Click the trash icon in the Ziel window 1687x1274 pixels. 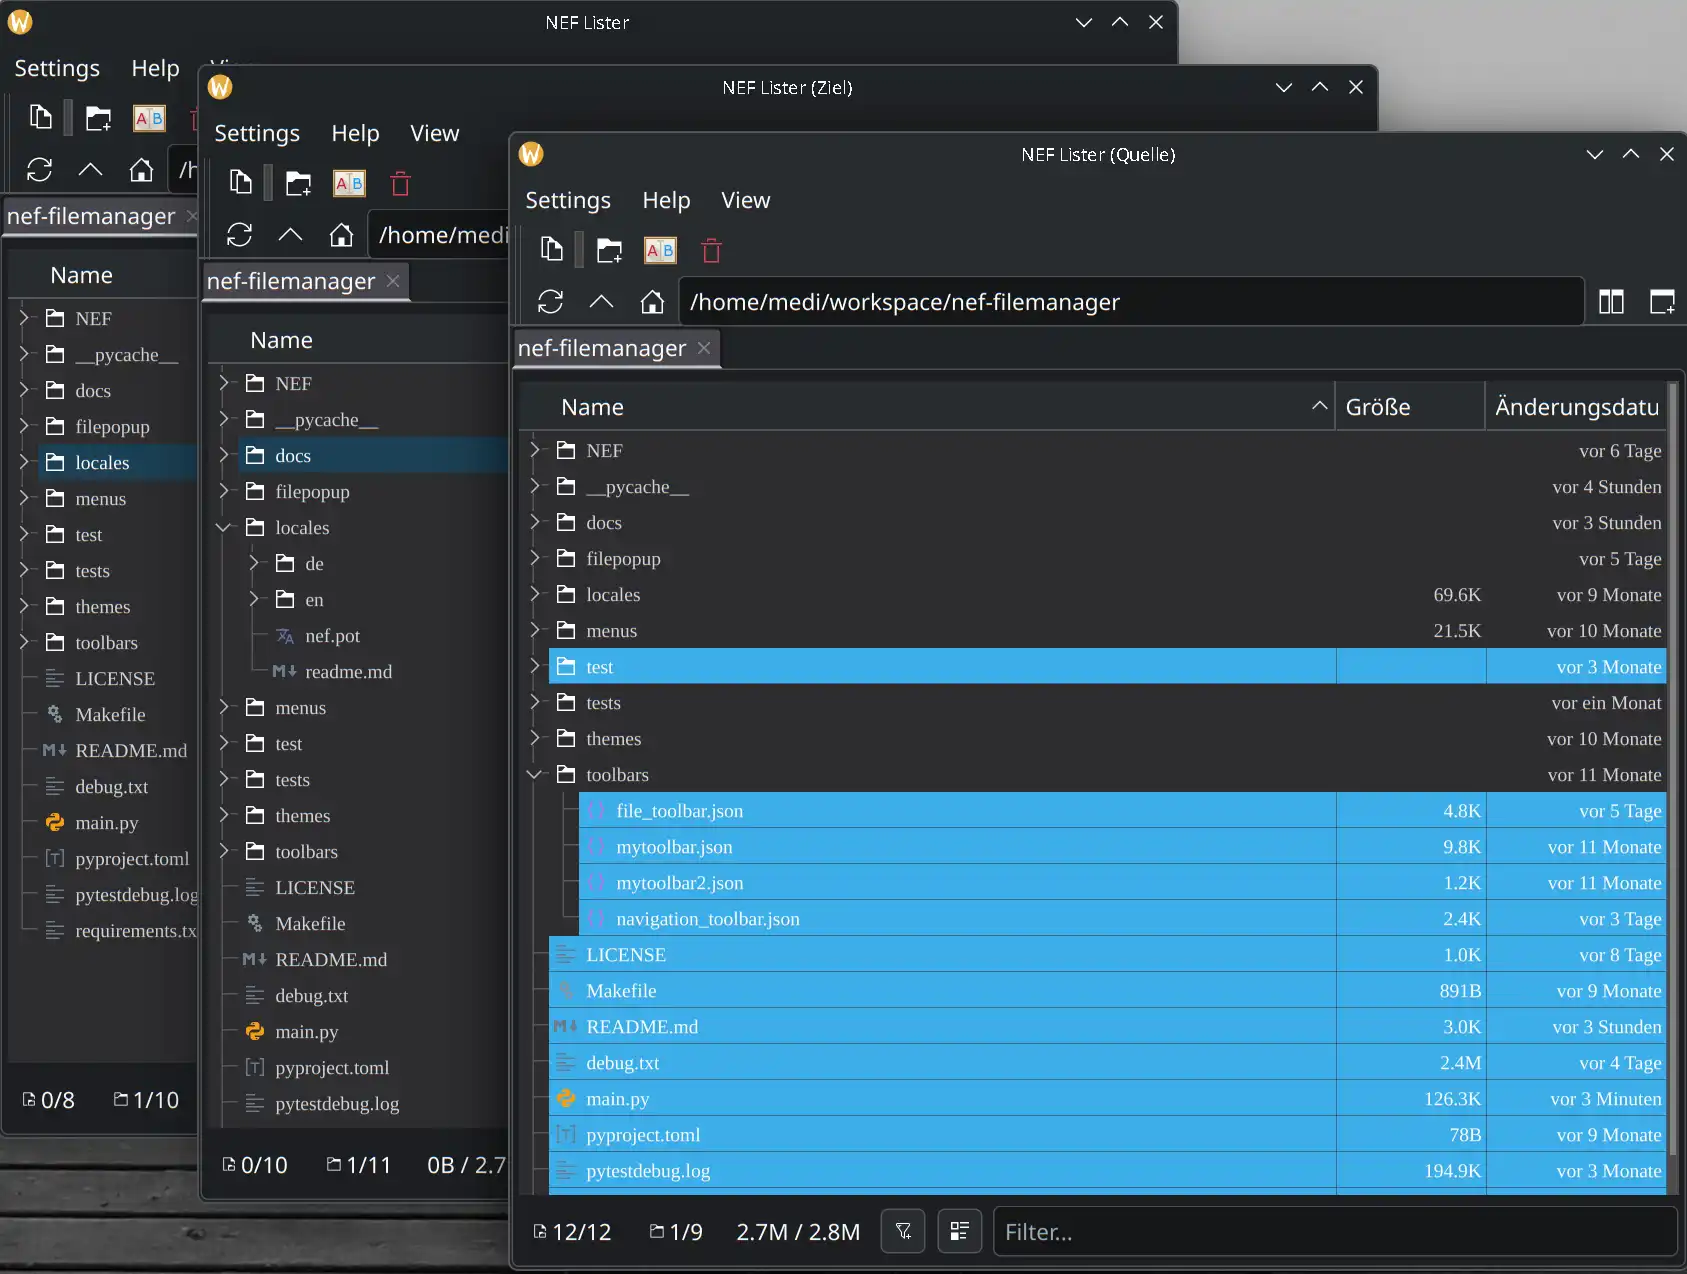(400, 184)
